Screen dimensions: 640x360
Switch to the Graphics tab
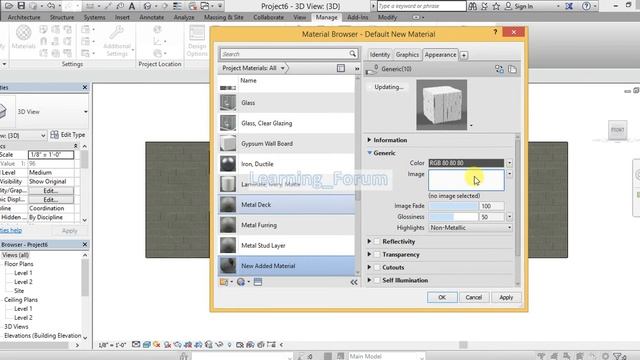coord(407,55)
